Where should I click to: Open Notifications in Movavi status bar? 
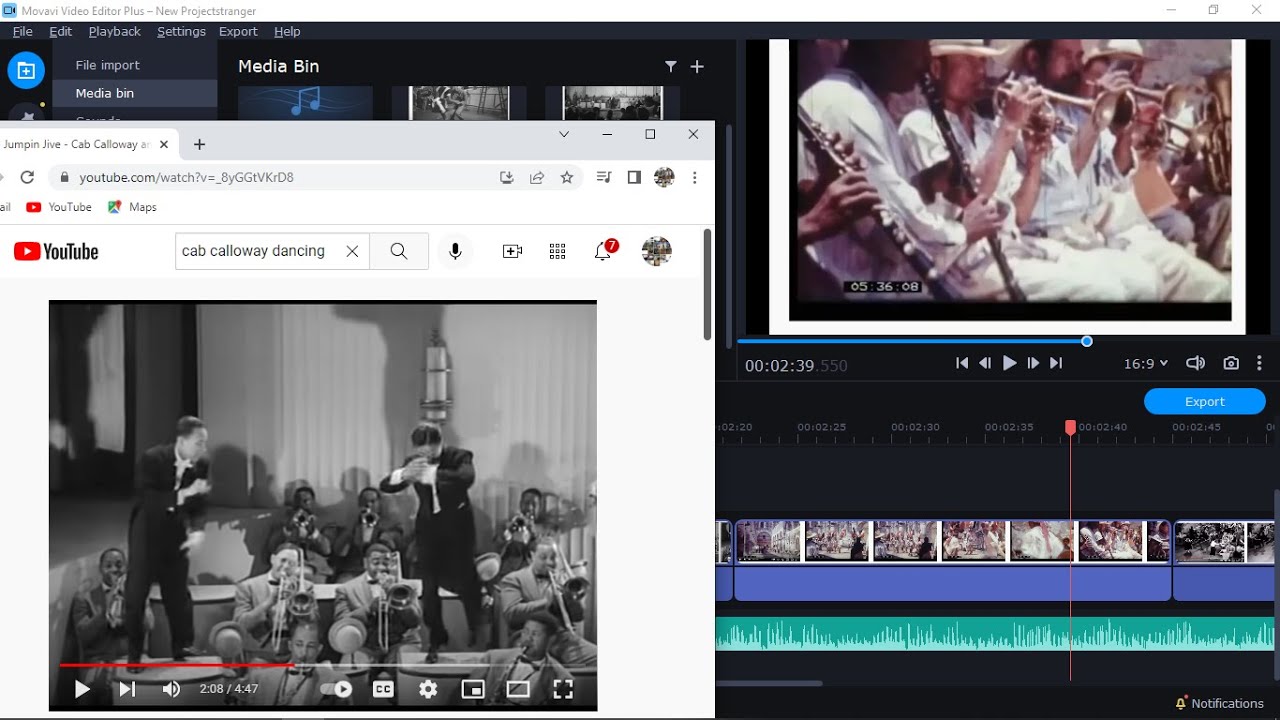pos(1219,703)
